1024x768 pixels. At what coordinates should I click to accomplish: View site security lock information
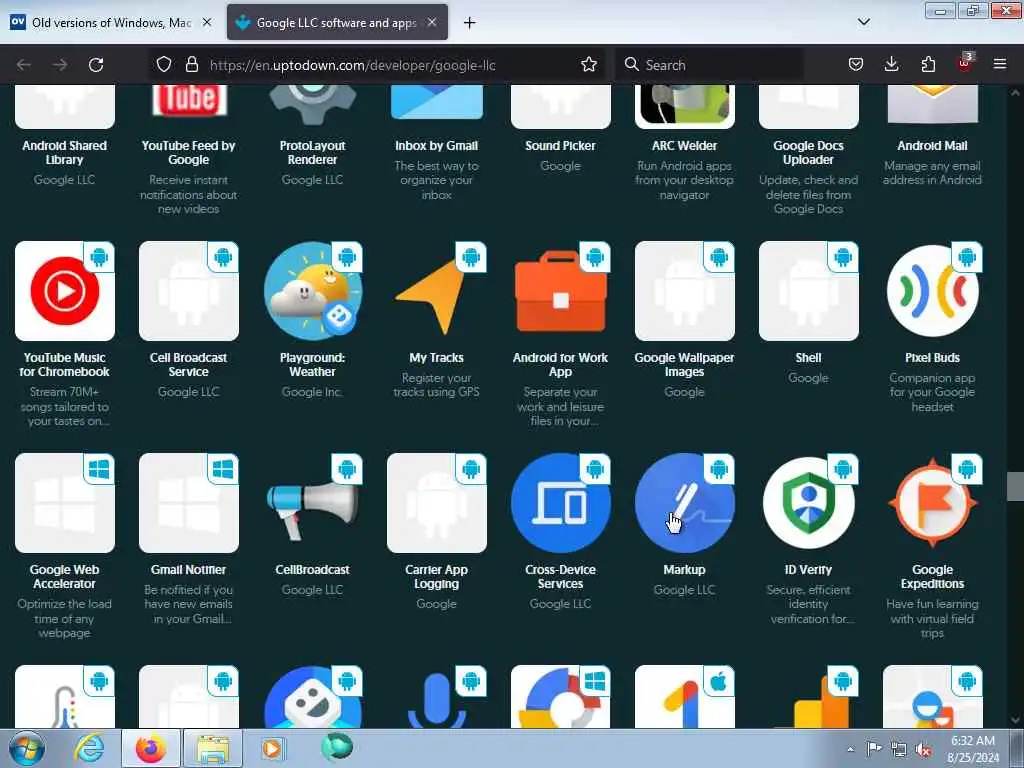(x=191, y=65)
